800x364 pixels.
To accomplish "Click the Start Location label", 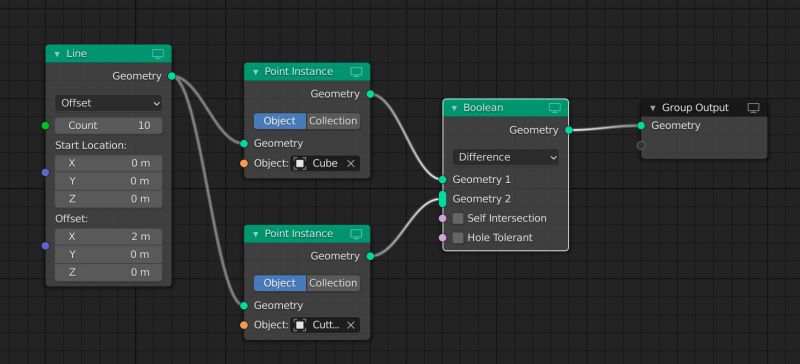I will (x=91, y=145).
